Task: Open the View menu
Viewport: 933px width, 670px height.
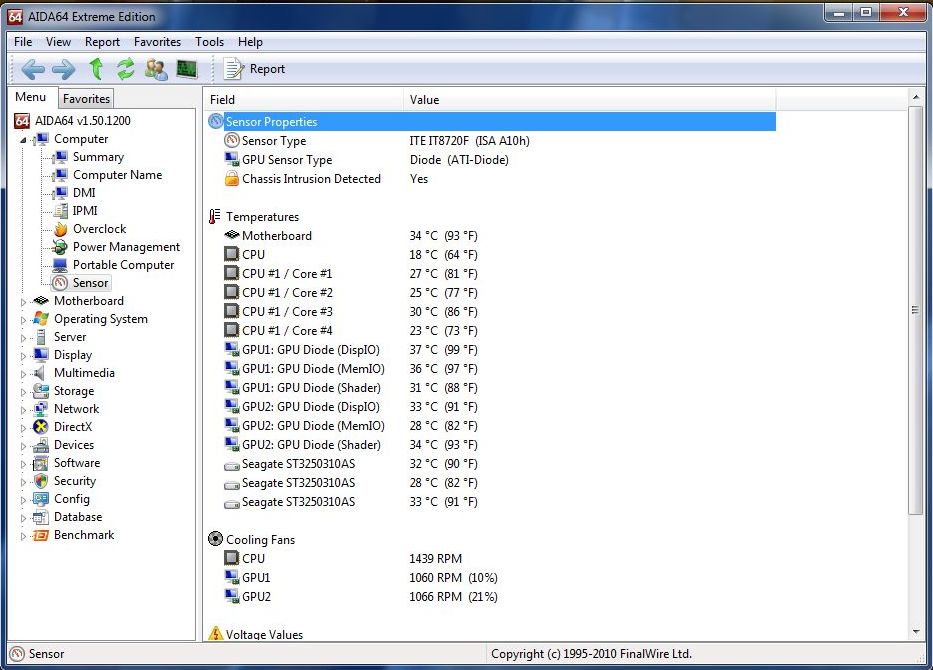Action: [58, 42]
